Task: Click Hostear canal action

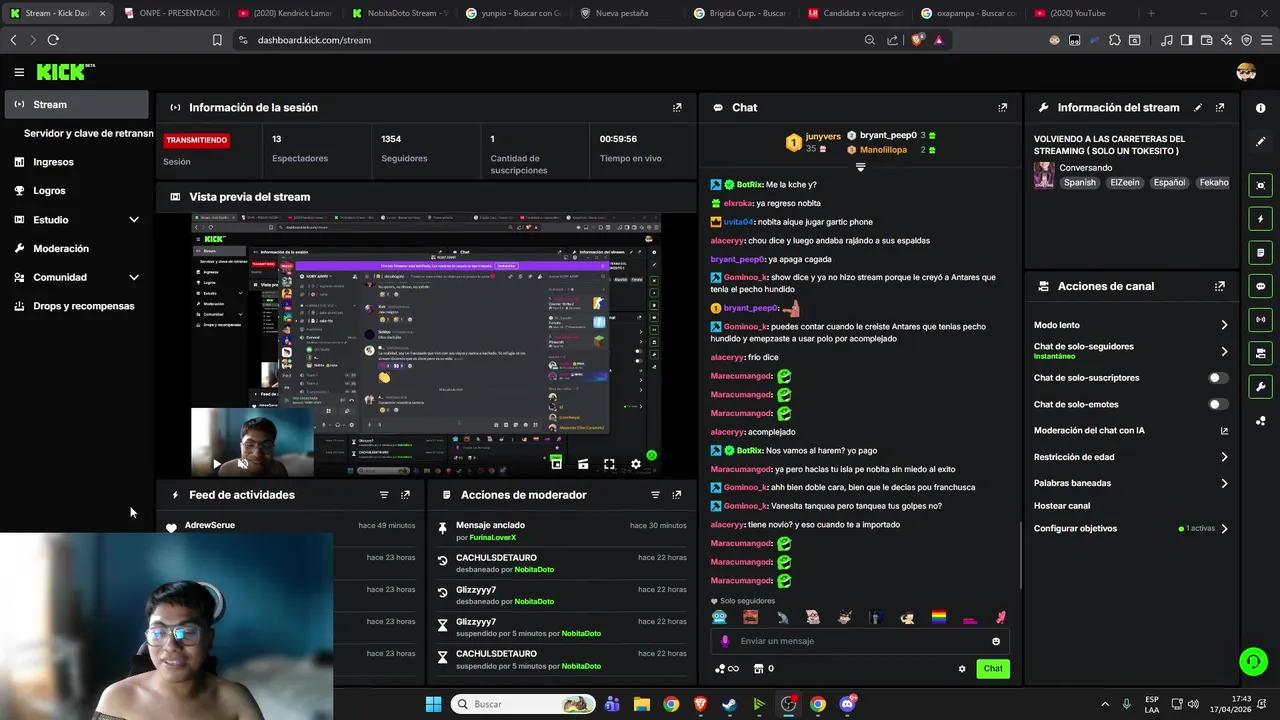Action: click(x=1062, y=506)
